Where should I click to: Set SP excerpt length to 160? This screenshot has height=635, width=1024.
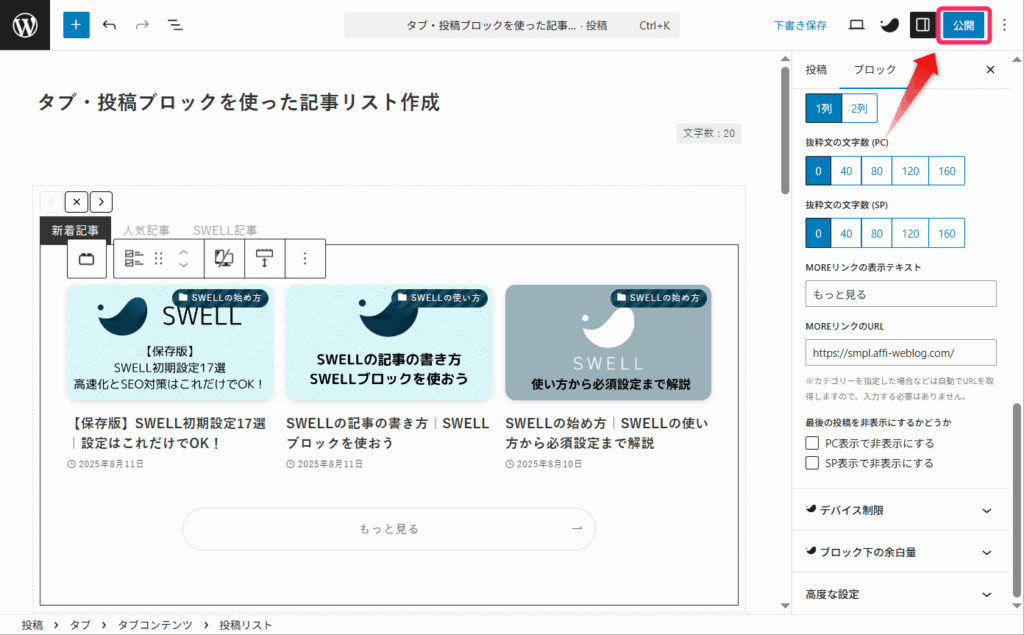tap(946, 233)
